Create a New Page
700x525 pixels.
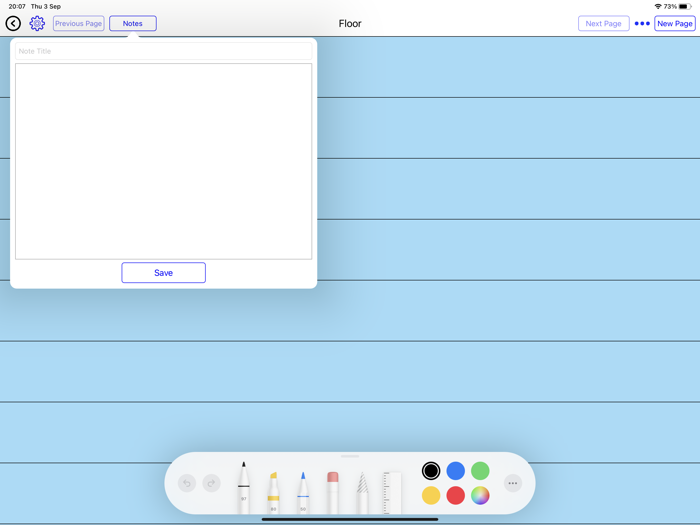675,23
